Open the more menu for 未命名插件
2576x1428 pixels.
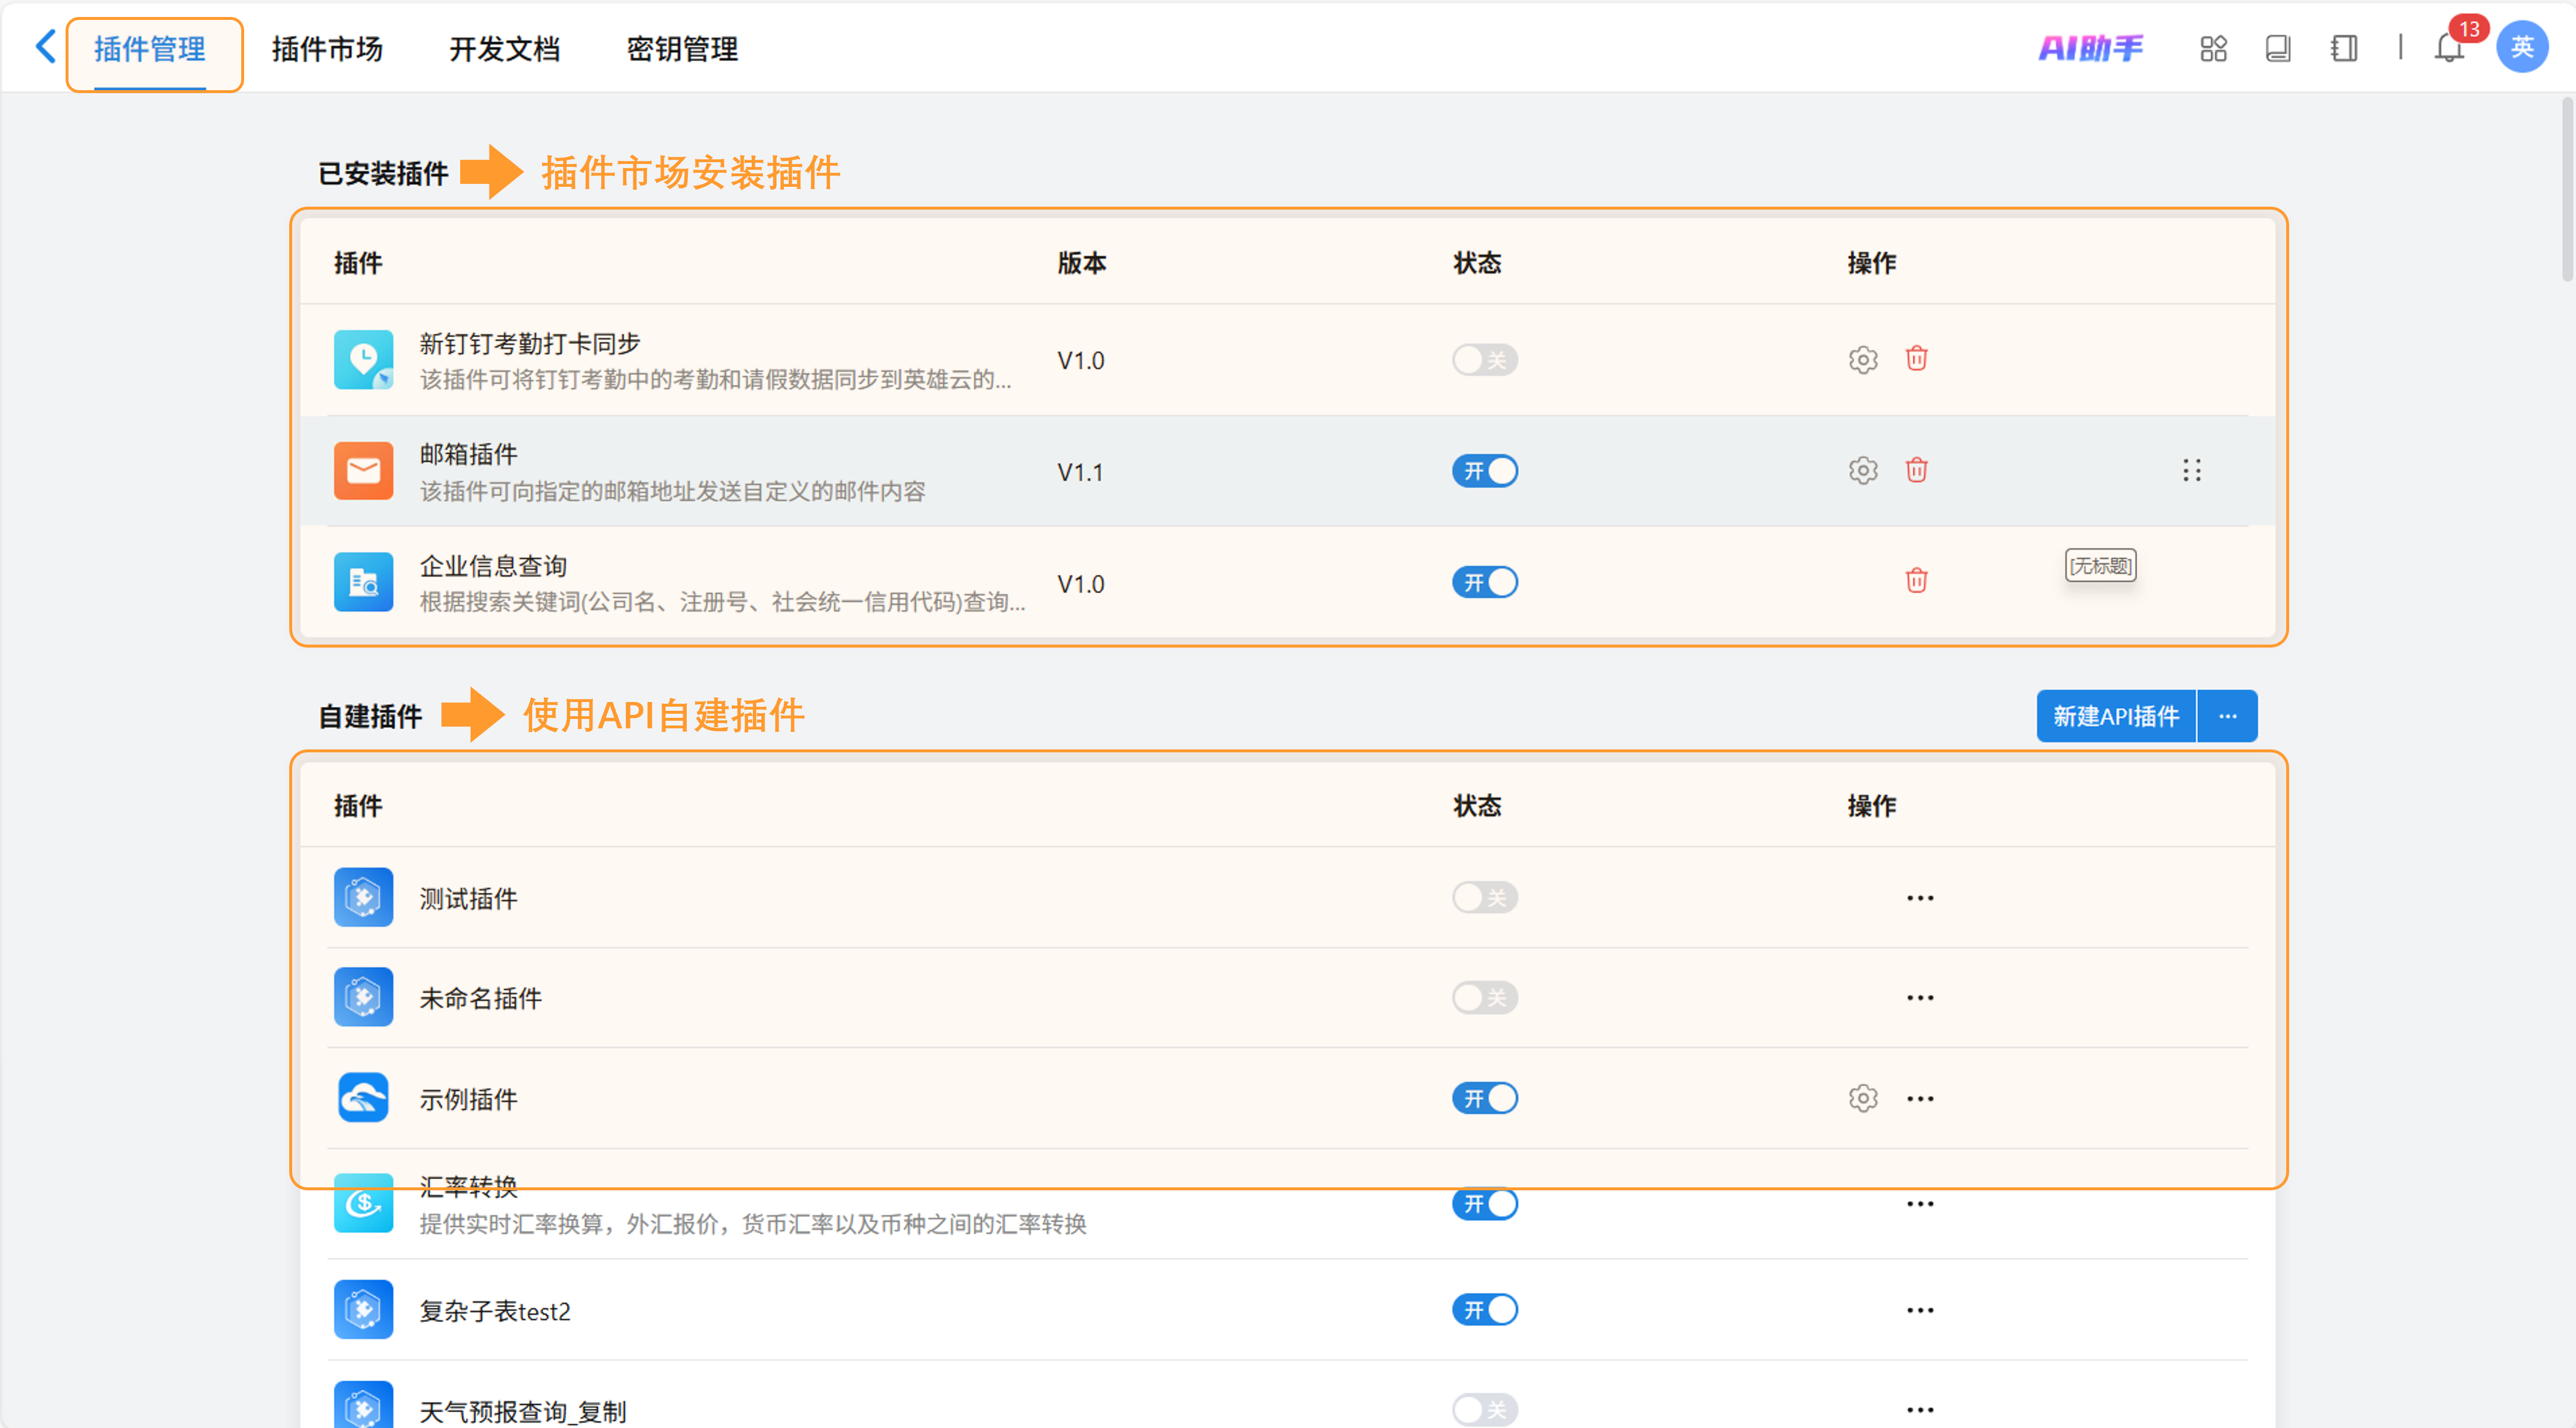pos(1919,998)
